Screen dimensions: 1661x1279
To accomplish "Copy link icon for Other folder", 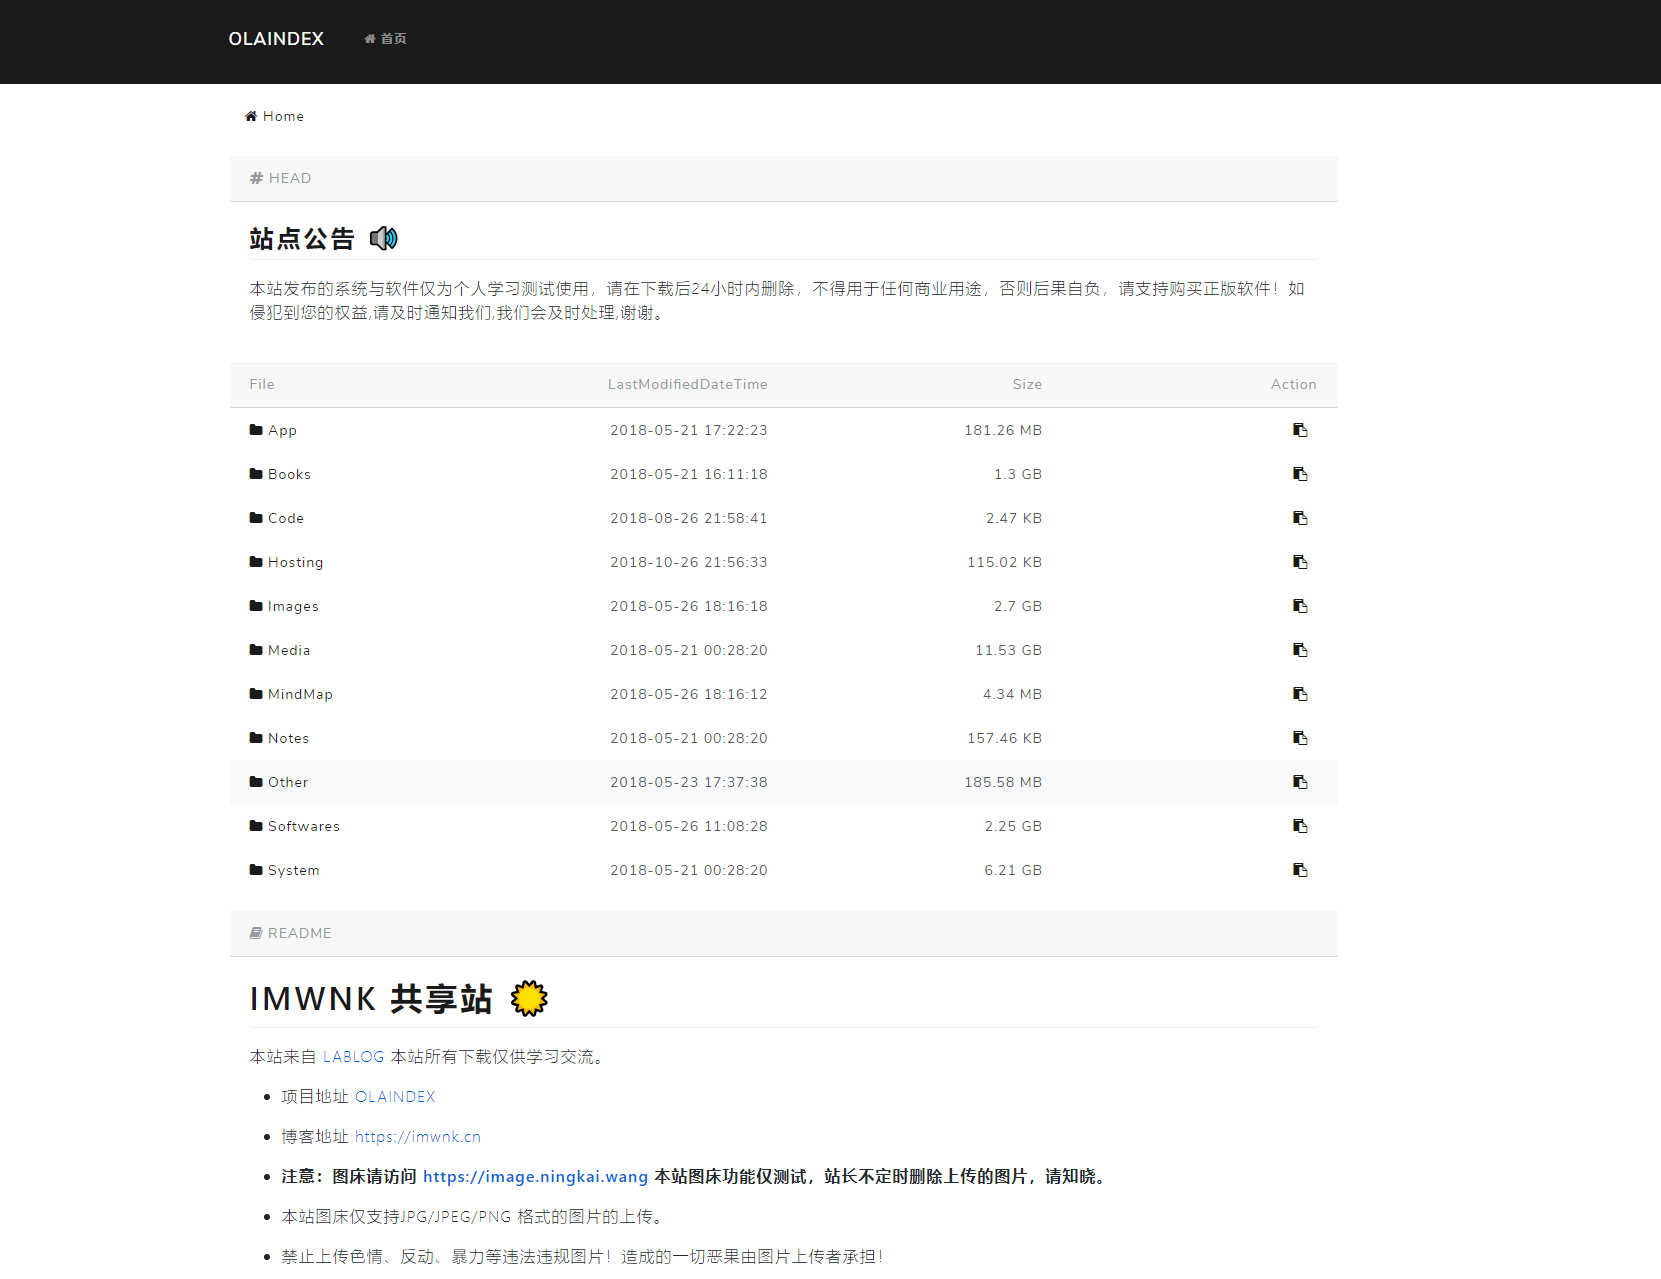I will click(x=1300, y=782).
